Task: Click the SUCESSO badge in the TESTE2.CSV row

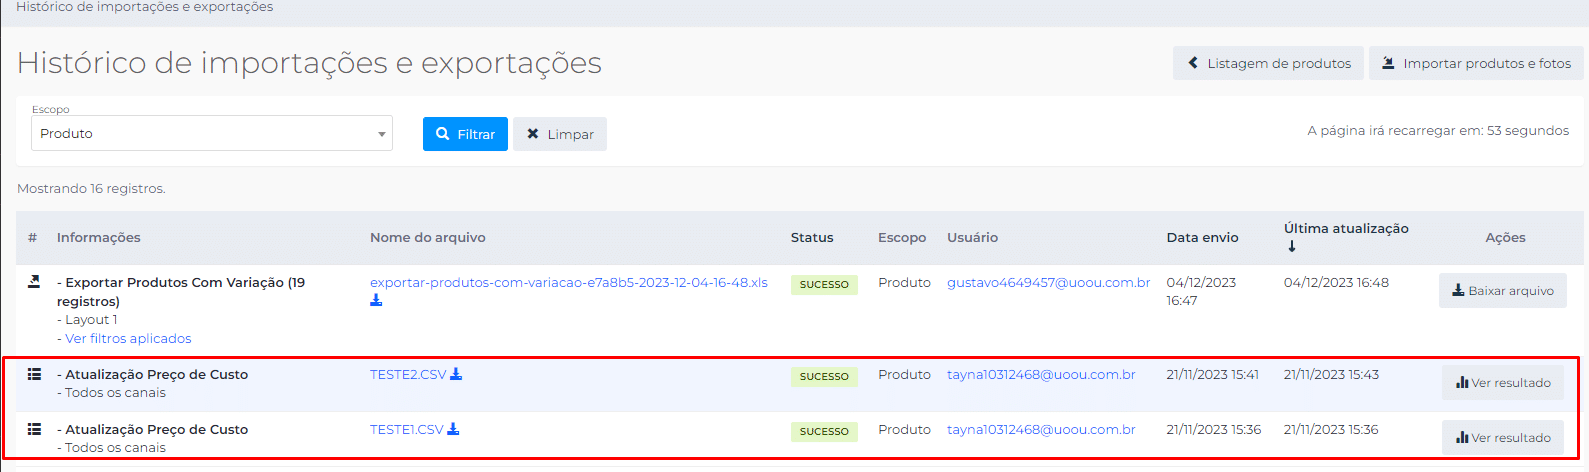Action: tap(824, 377)
